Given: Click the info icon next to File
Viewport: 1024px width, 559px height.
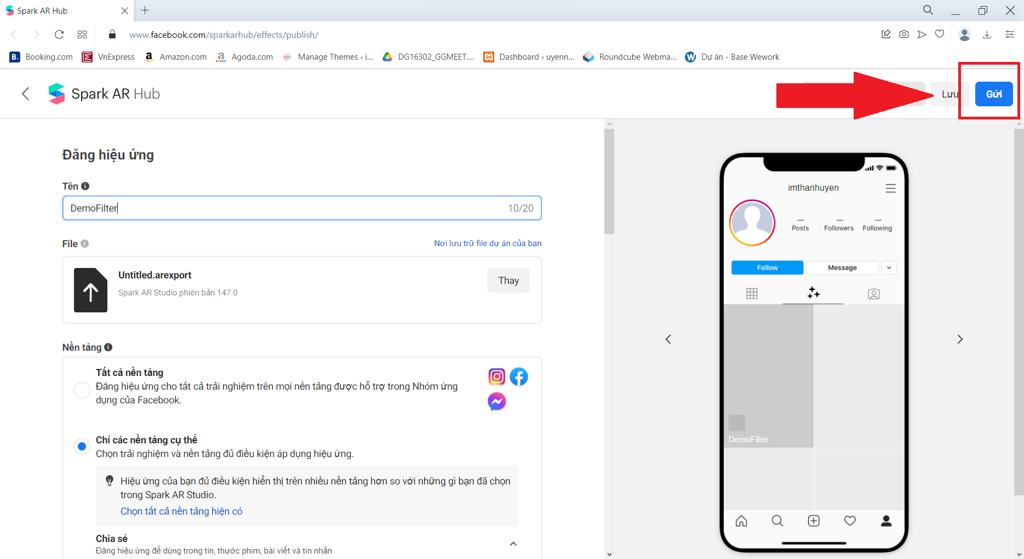Looking at the screenshot, I should point(84,244).
